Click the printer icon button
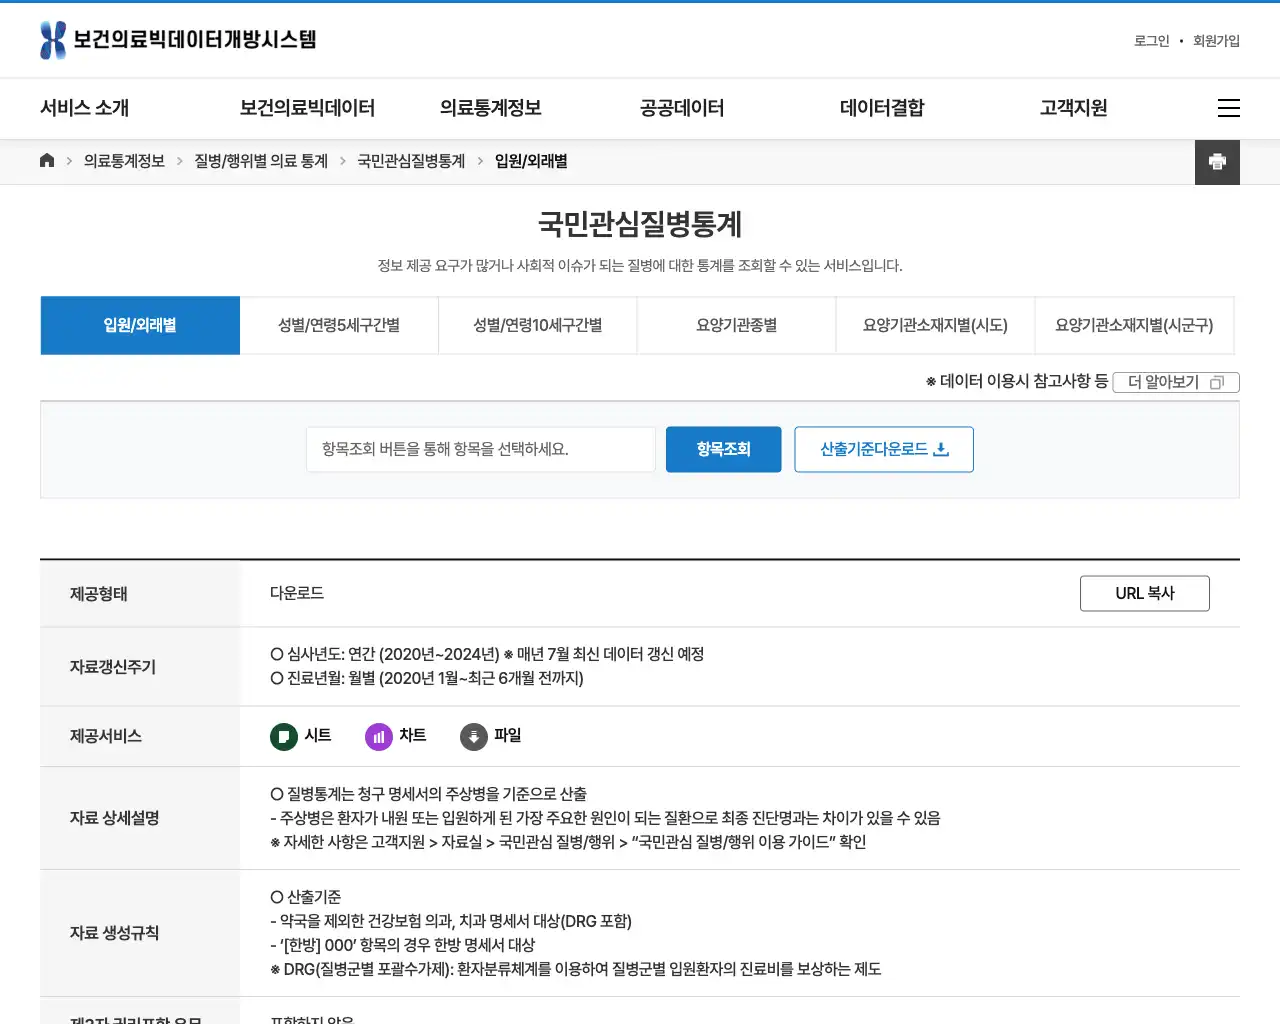 pyautogui.click(x=1217, y=162)
